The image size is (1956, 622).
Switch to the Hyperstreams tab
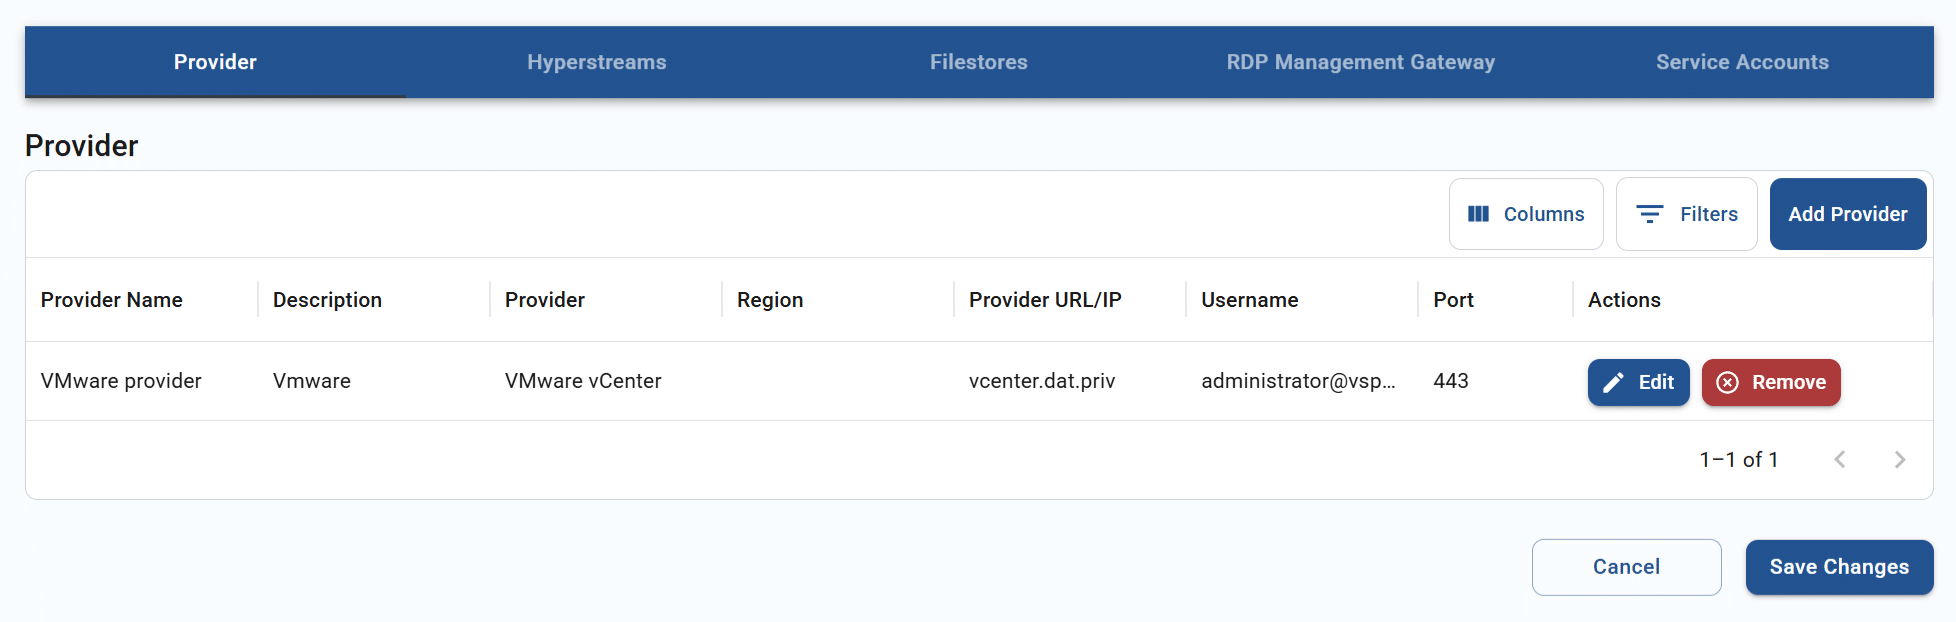click(x=596, y=62)
